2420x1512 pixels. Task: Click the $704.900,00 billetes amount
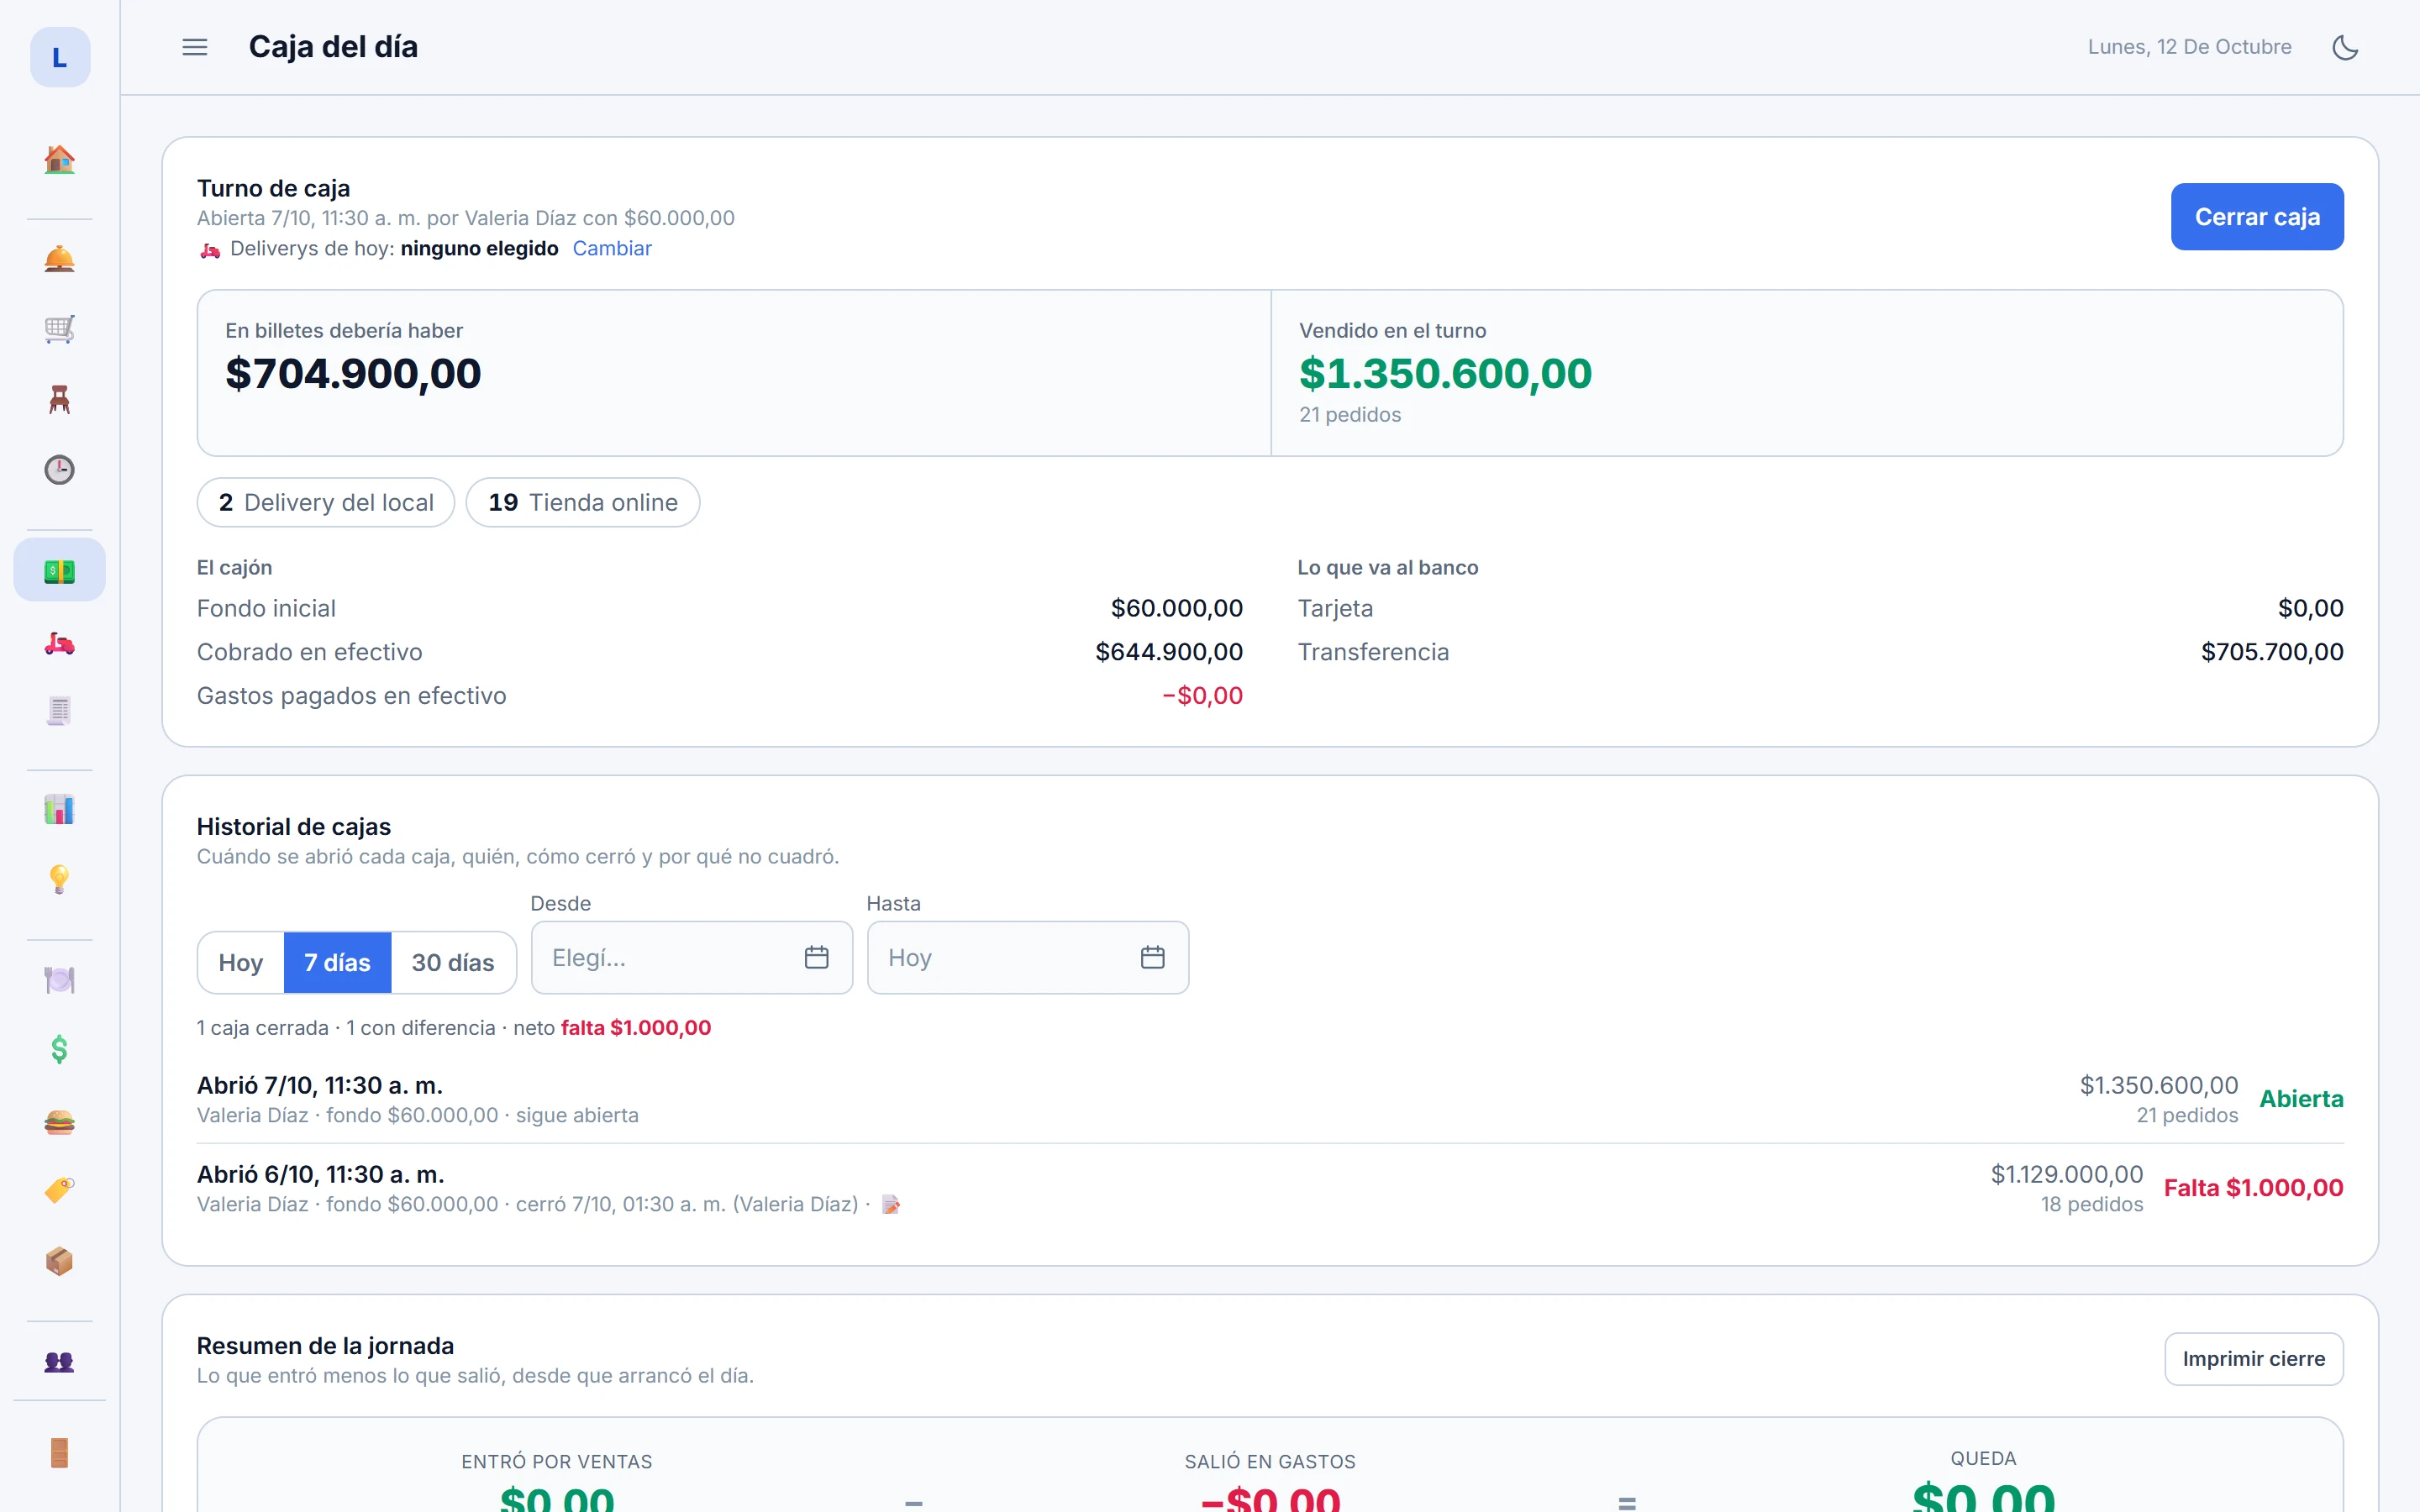coord(353,373)
